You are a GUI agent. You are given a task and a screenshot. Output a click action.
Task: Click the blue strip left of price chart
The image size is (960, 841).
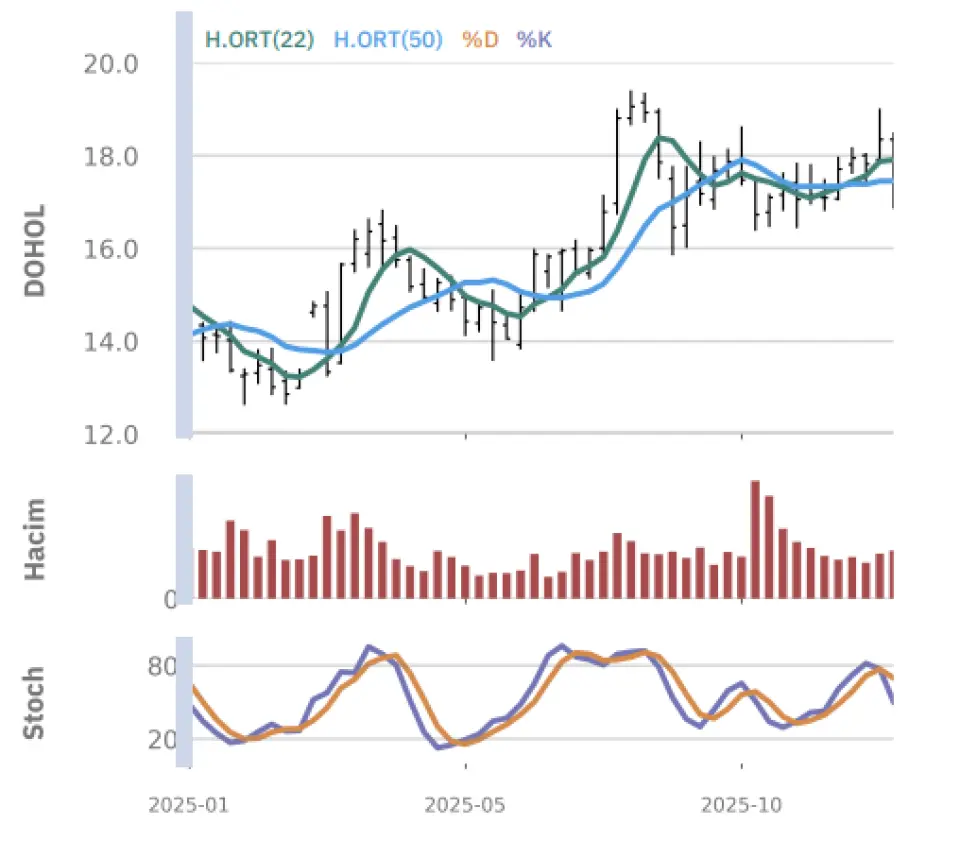184,225
